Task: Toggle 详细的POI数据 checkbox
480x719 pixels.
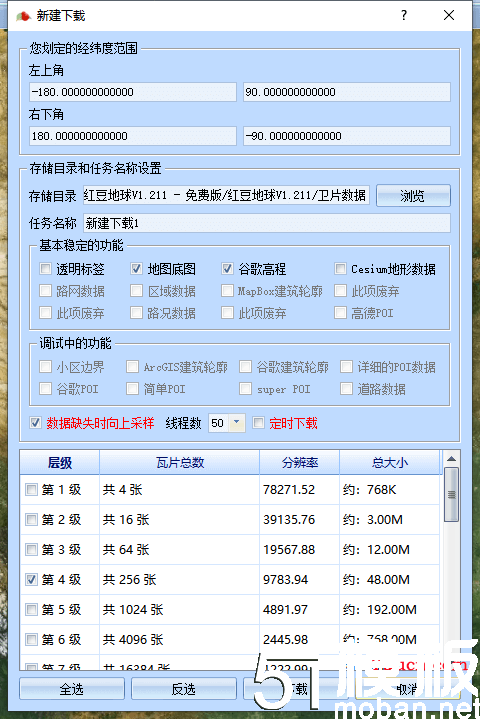Action: pos(346,366)
